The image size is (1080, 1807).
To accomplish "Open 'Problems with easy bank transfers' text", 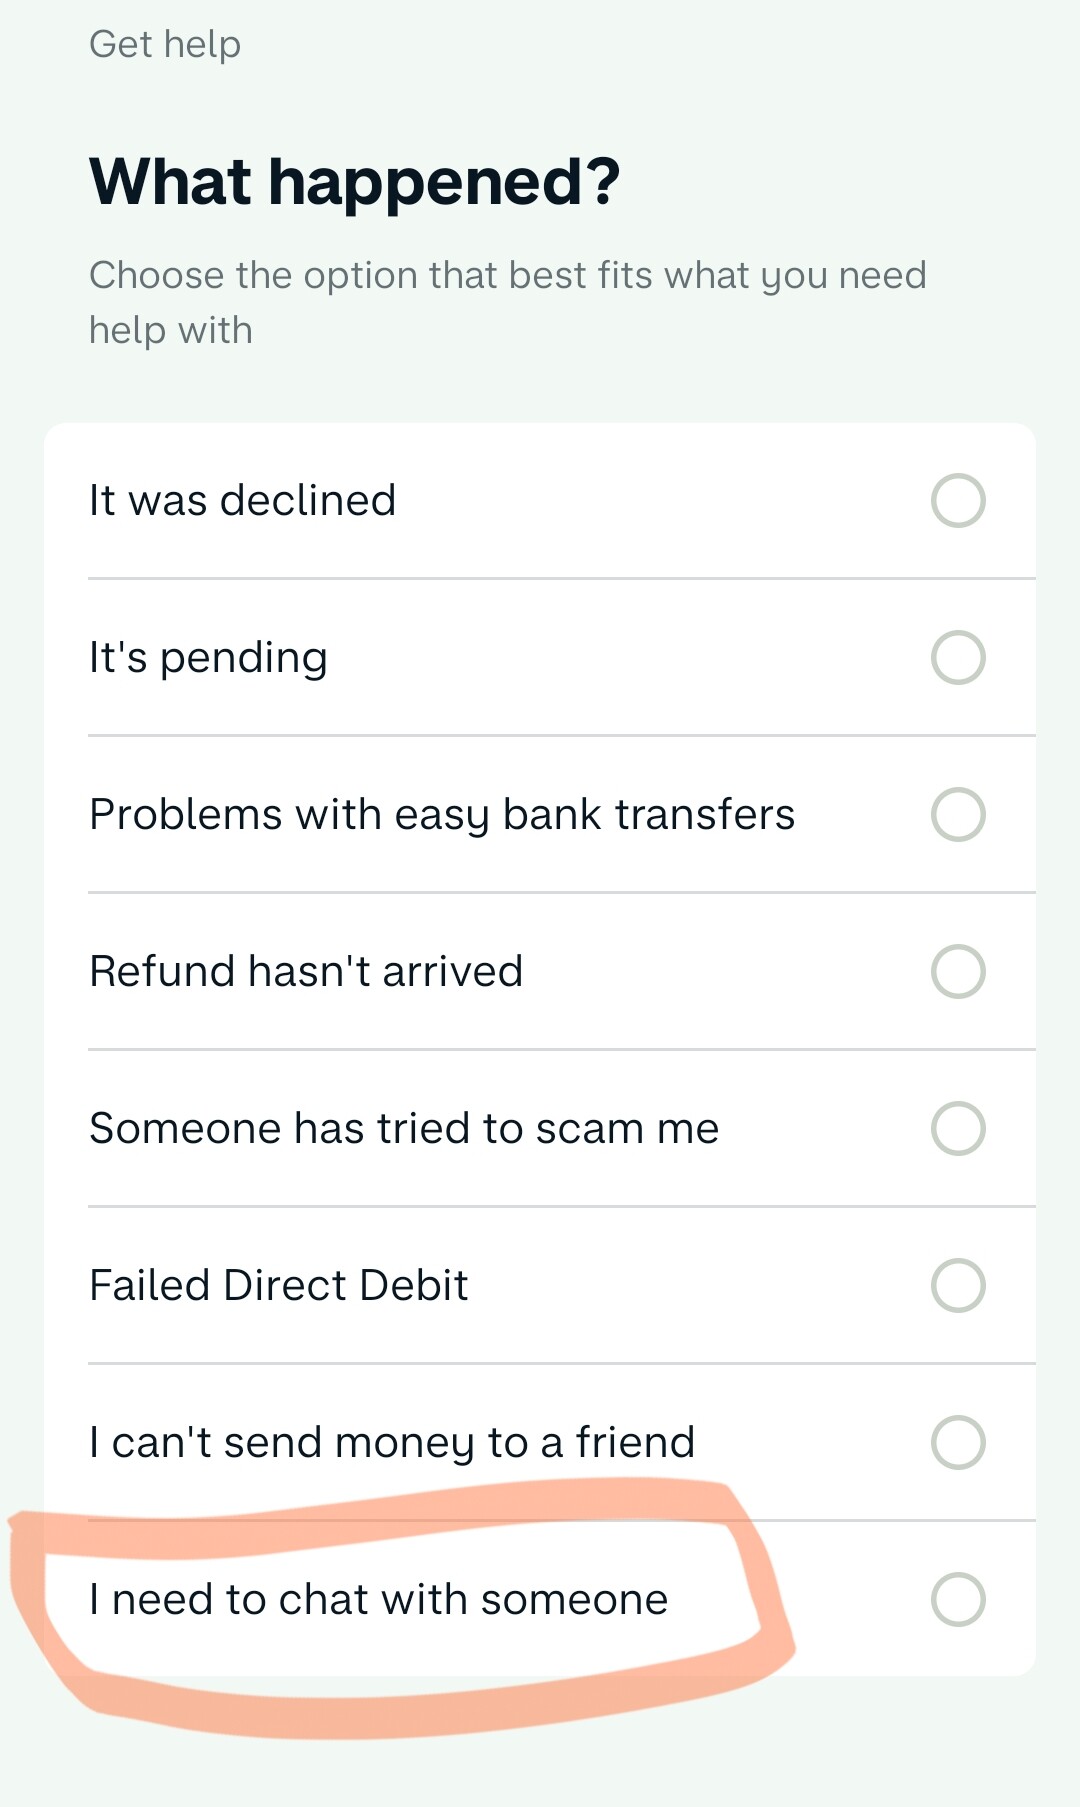I will point(442,814).
